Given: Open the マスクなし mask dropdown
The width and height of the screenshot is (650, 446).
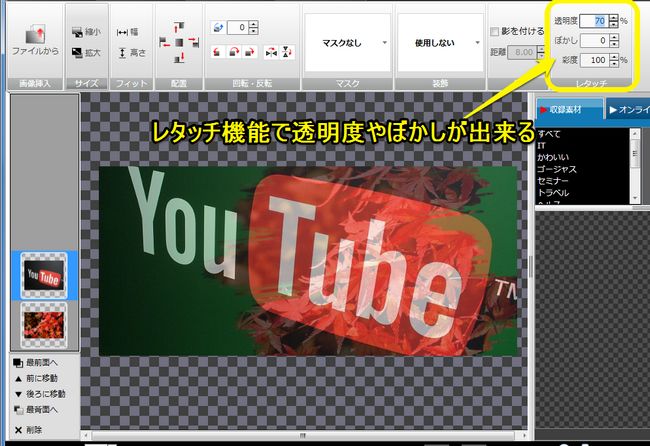Looking at the screenshot, I should [347, 43].
